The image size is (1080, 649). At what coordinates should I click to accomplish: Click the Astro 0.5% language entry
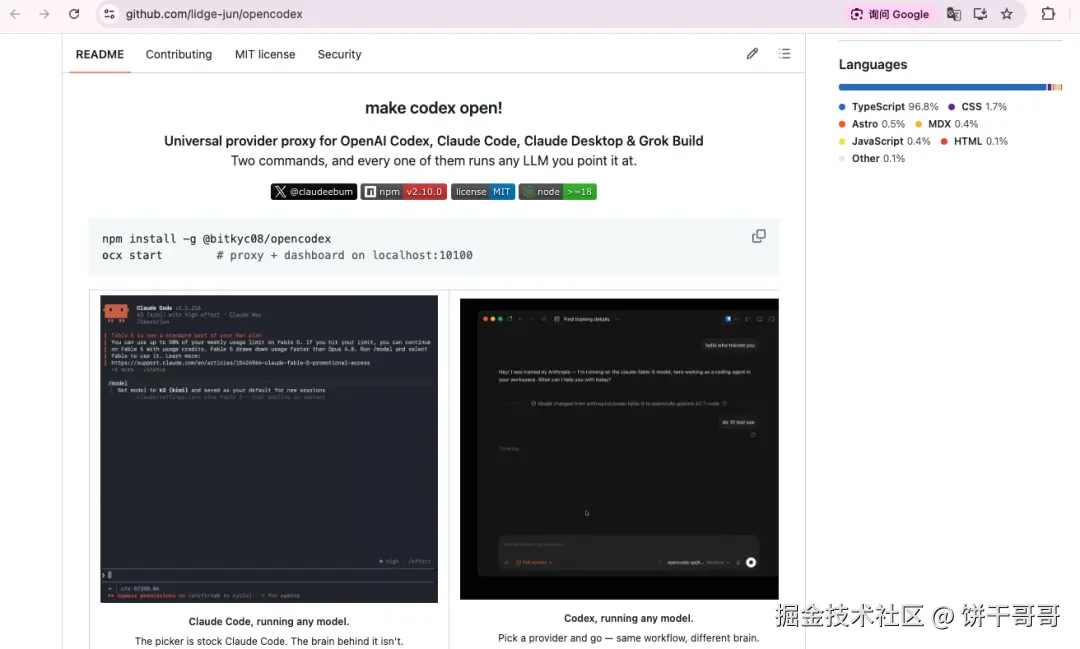pyautogui.click(x=871, y=124)
